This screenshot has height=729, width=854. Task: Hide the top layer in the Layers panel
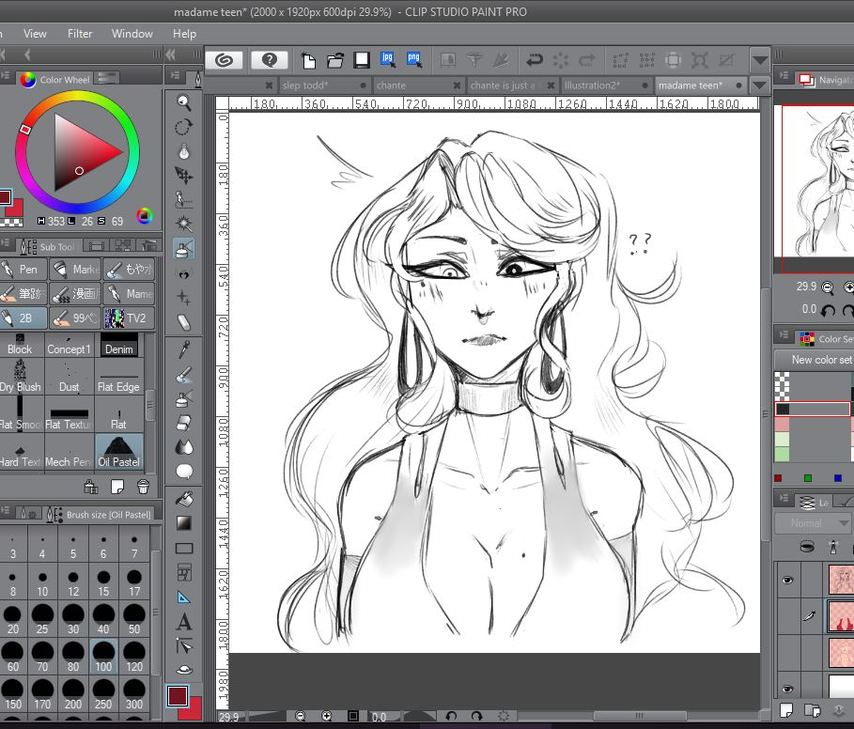click(788, 580)
